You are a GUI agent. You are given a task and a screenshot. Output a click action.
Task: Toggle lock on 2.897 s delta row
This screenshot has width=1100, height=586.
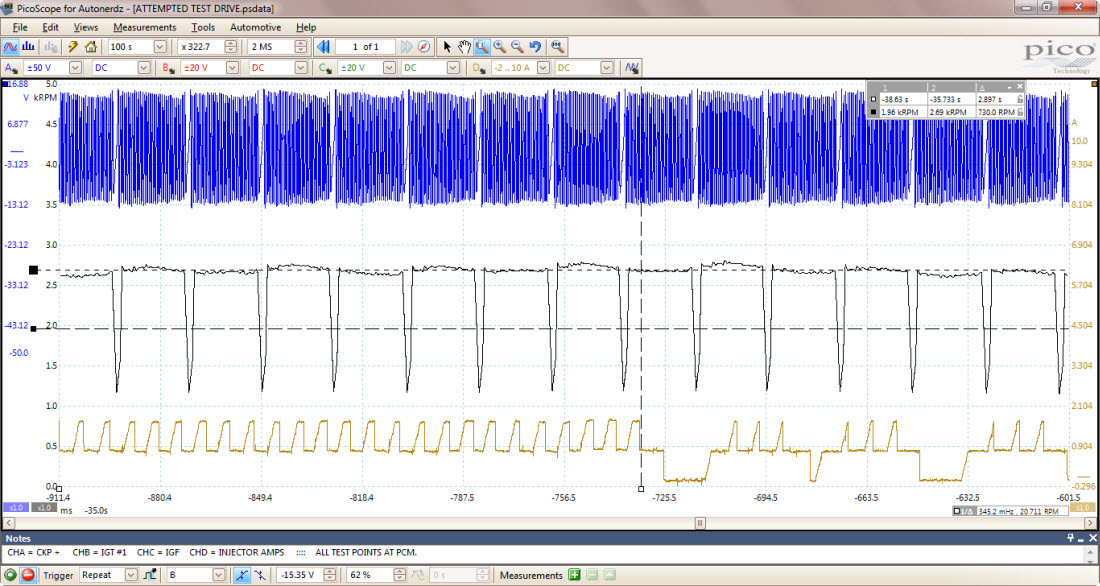point(1020,100)
